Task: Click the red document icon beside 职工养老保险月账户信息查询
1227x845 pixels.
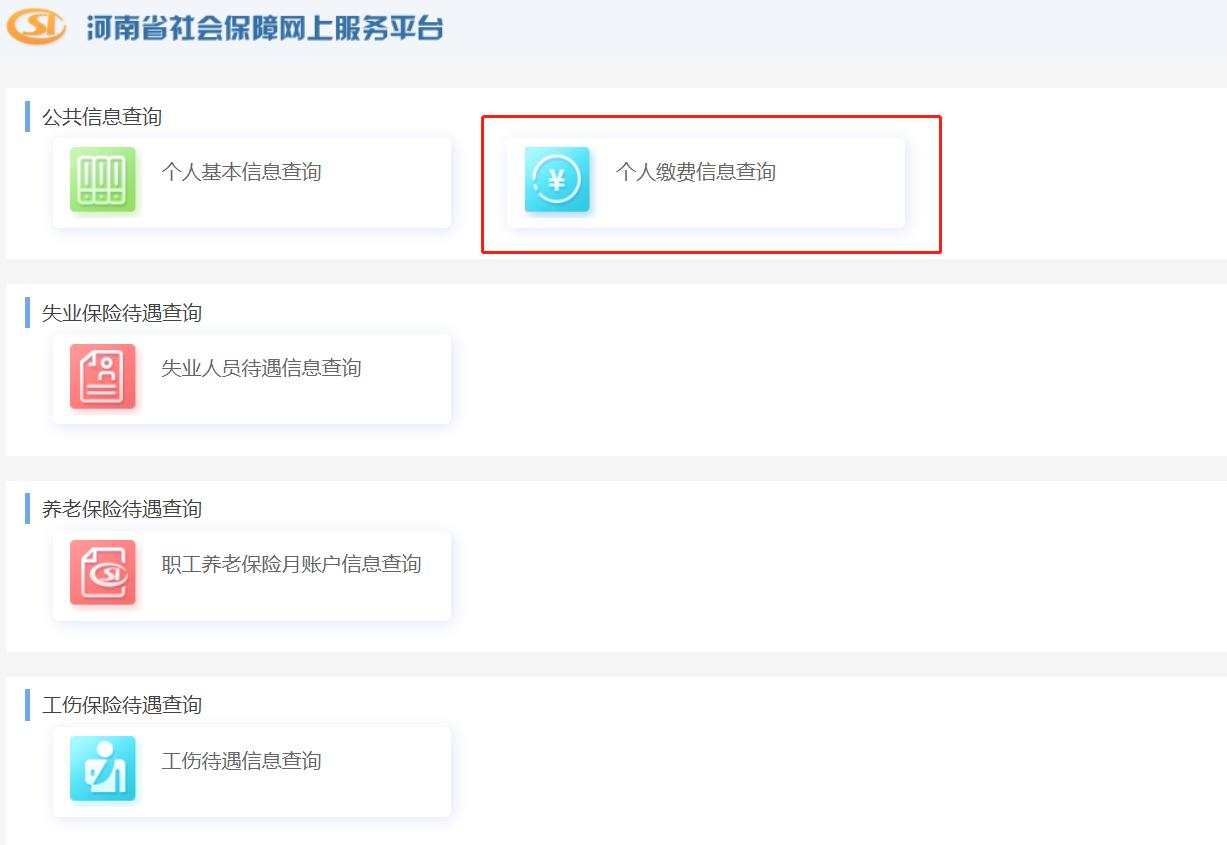Action: [x=102, y=575]
